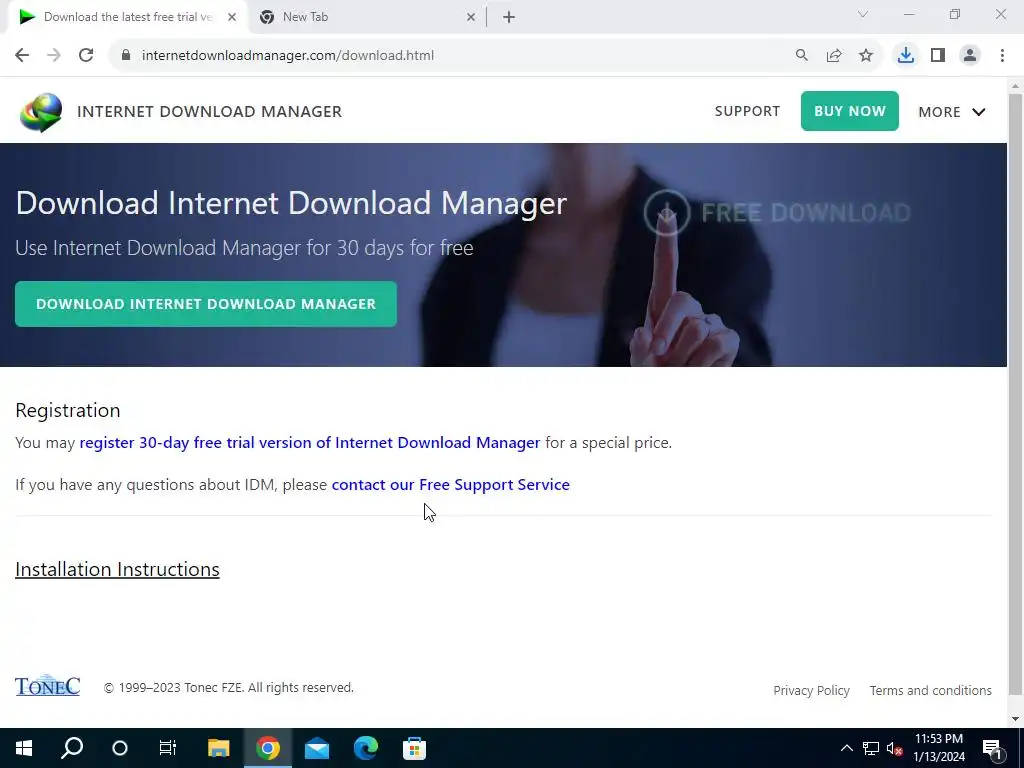Open Windows taskbar search
Image resolution: width=1024 pixels, height=768 pixels.
[72, 748]
